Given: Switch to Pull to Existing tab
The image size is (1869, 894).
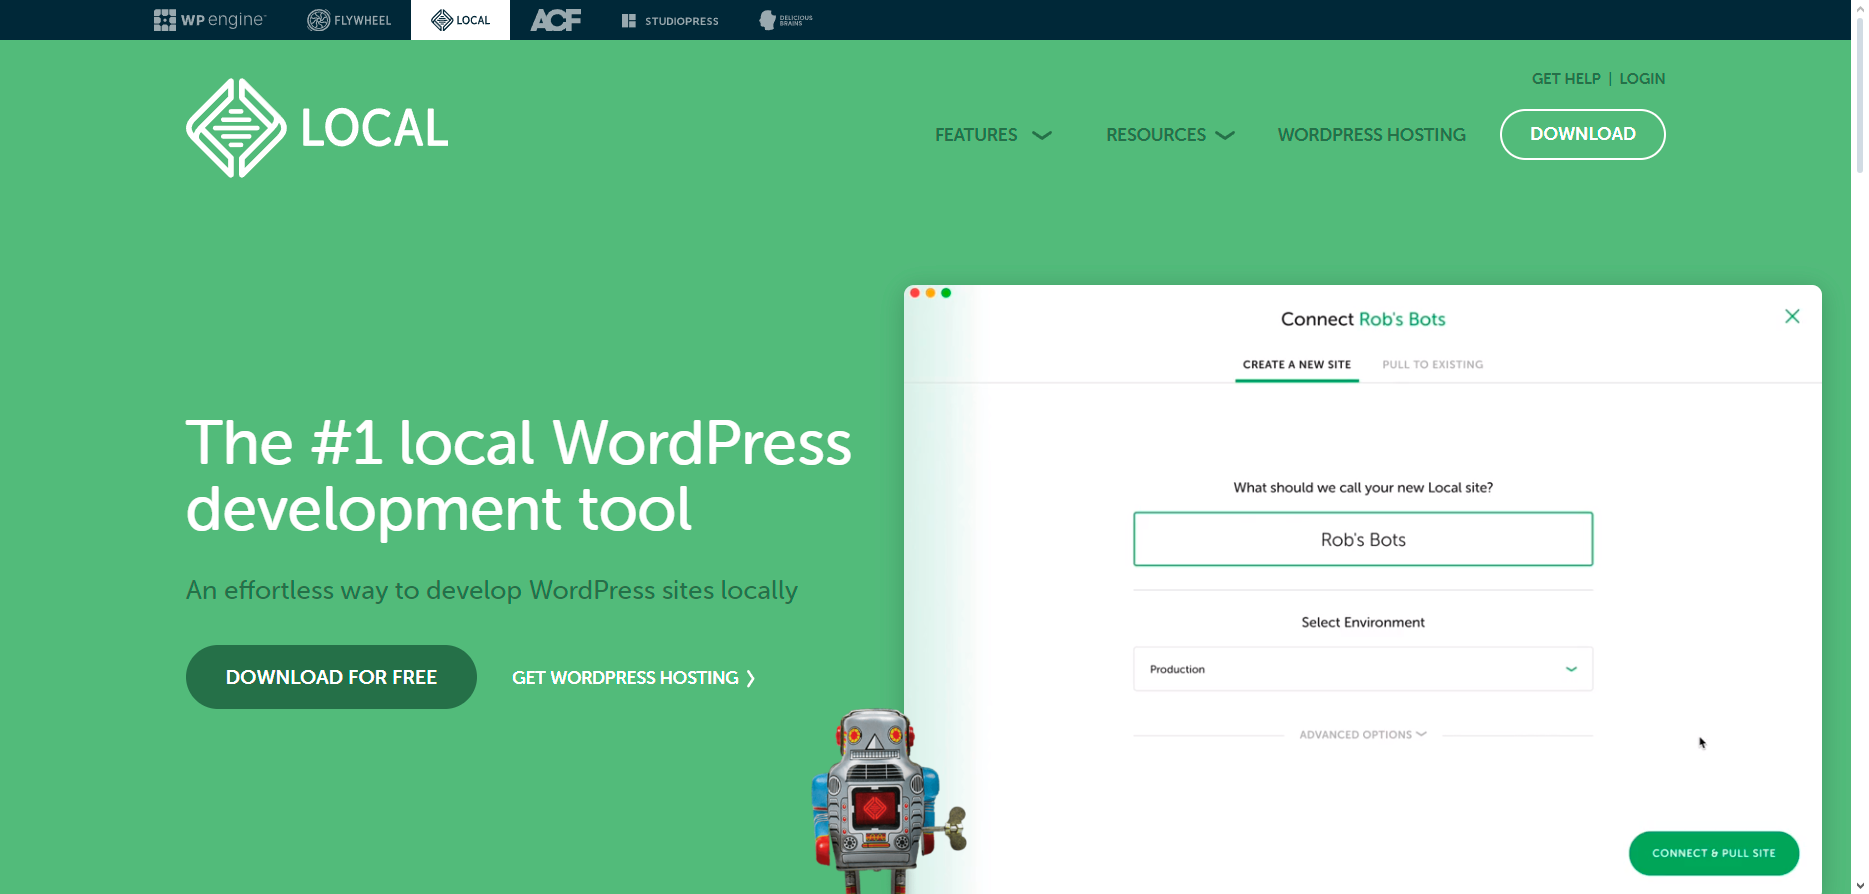Looking at the screenshot, I should (x=1432, y=365).
